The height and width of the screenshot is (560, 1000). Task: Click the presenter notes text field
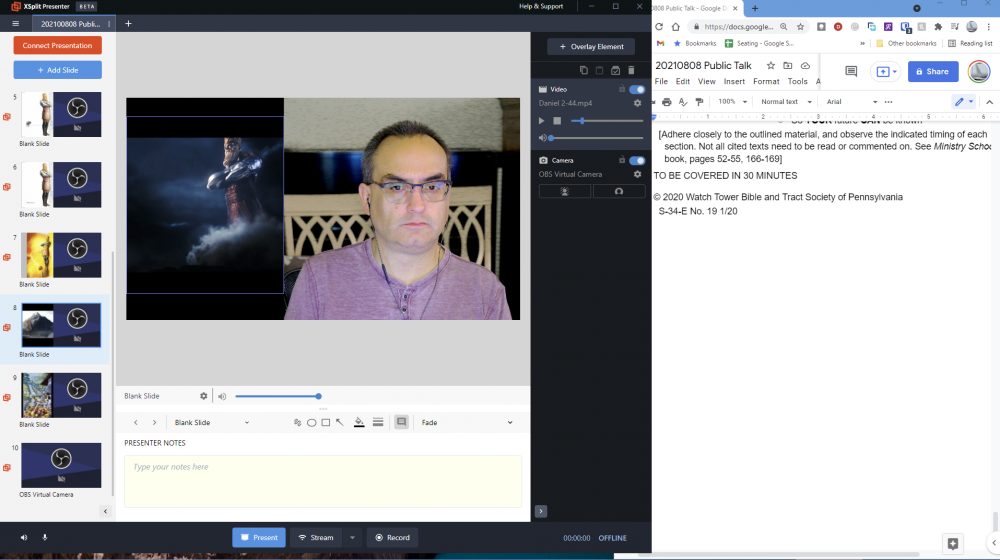tap(323, 482)
